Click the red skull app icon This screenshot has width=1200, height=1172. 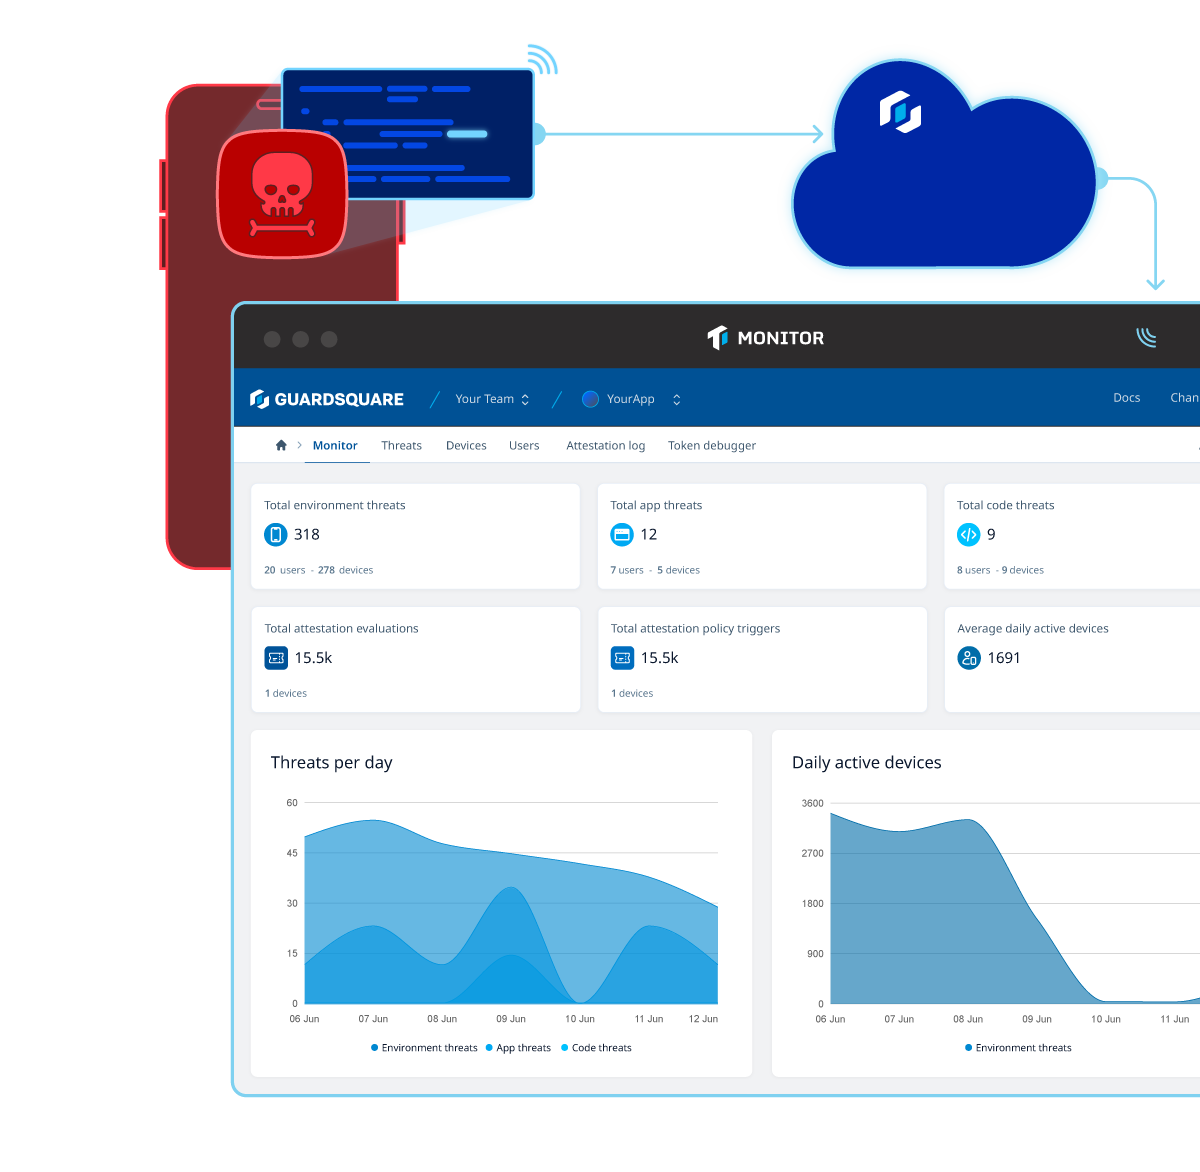click(x=282, y=194)
